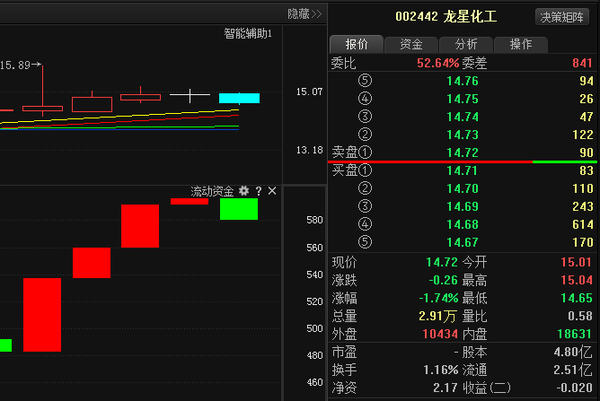Click the 股本 value 4.80亿
This screenshot has width=600, height=401.
pos(573,352)
